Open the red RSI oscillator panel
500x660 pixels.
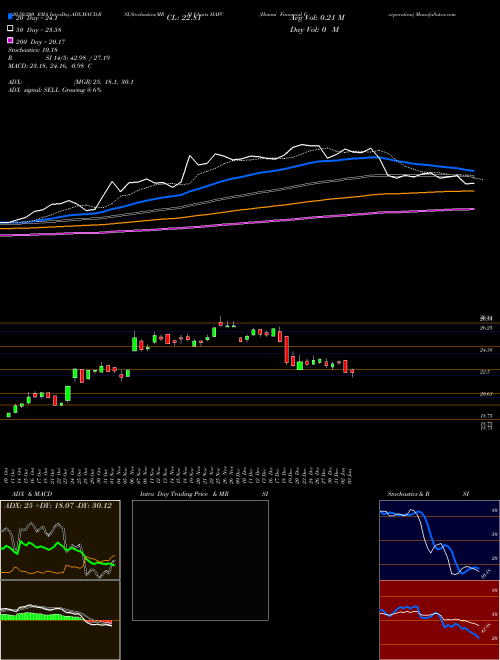click(439, 620)
